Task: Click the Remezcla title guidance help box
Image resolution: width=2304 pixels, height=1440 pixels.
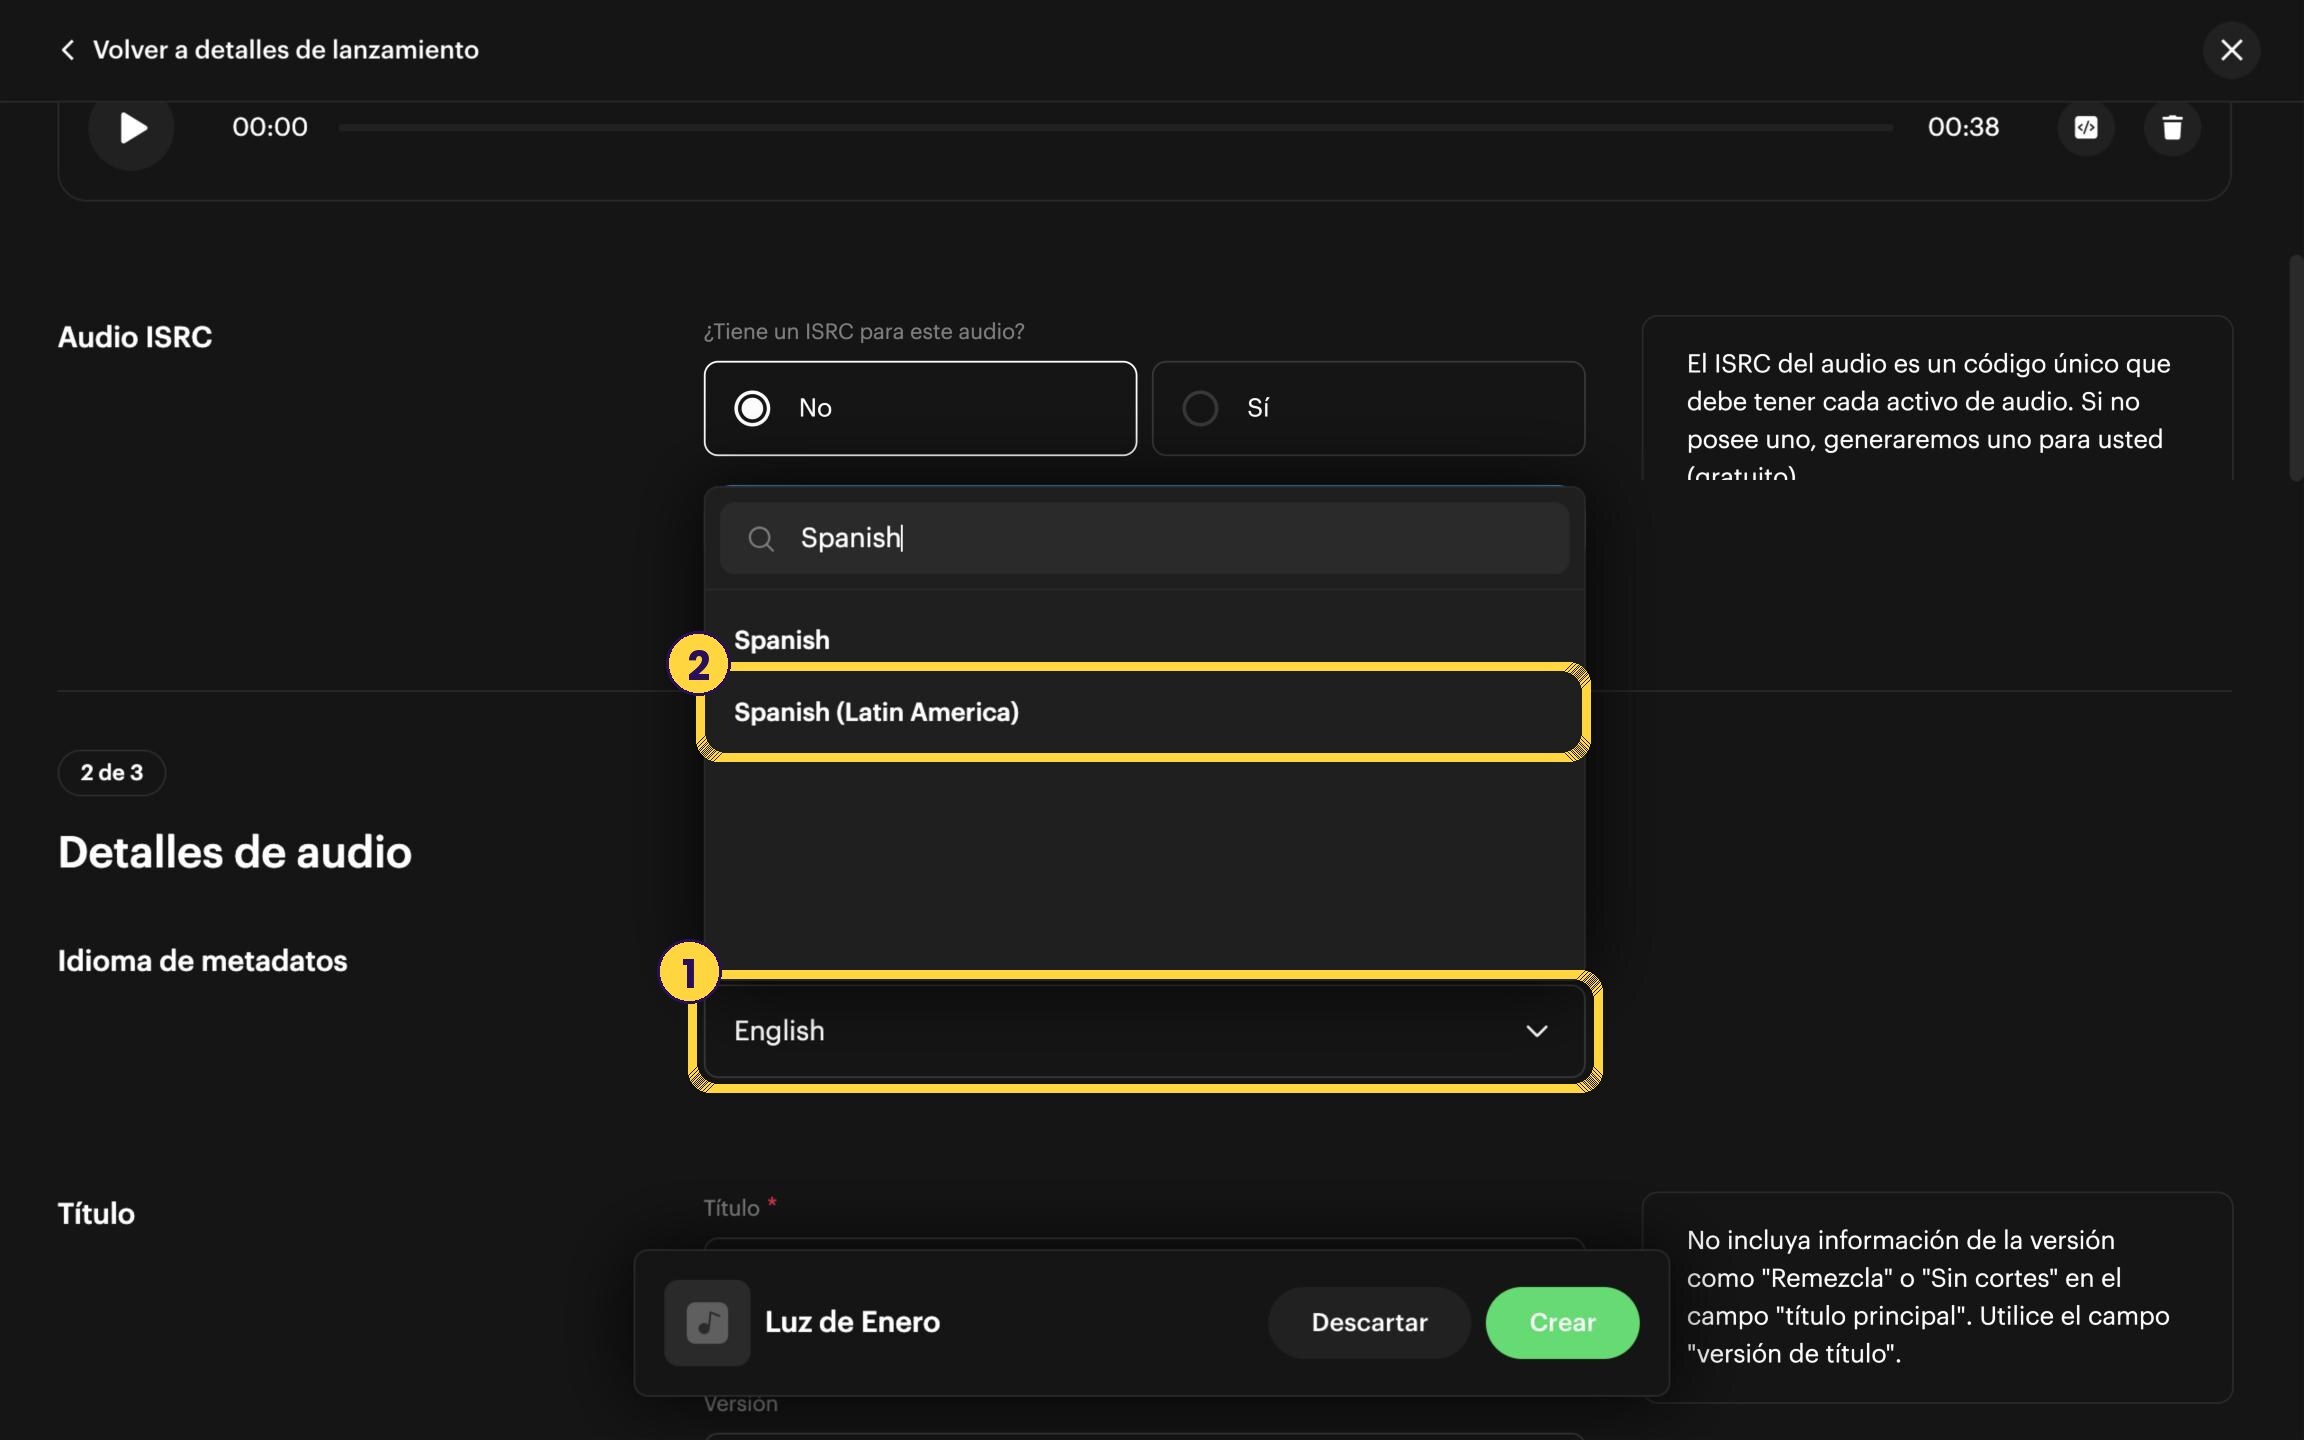Action: point(1937,1297)
